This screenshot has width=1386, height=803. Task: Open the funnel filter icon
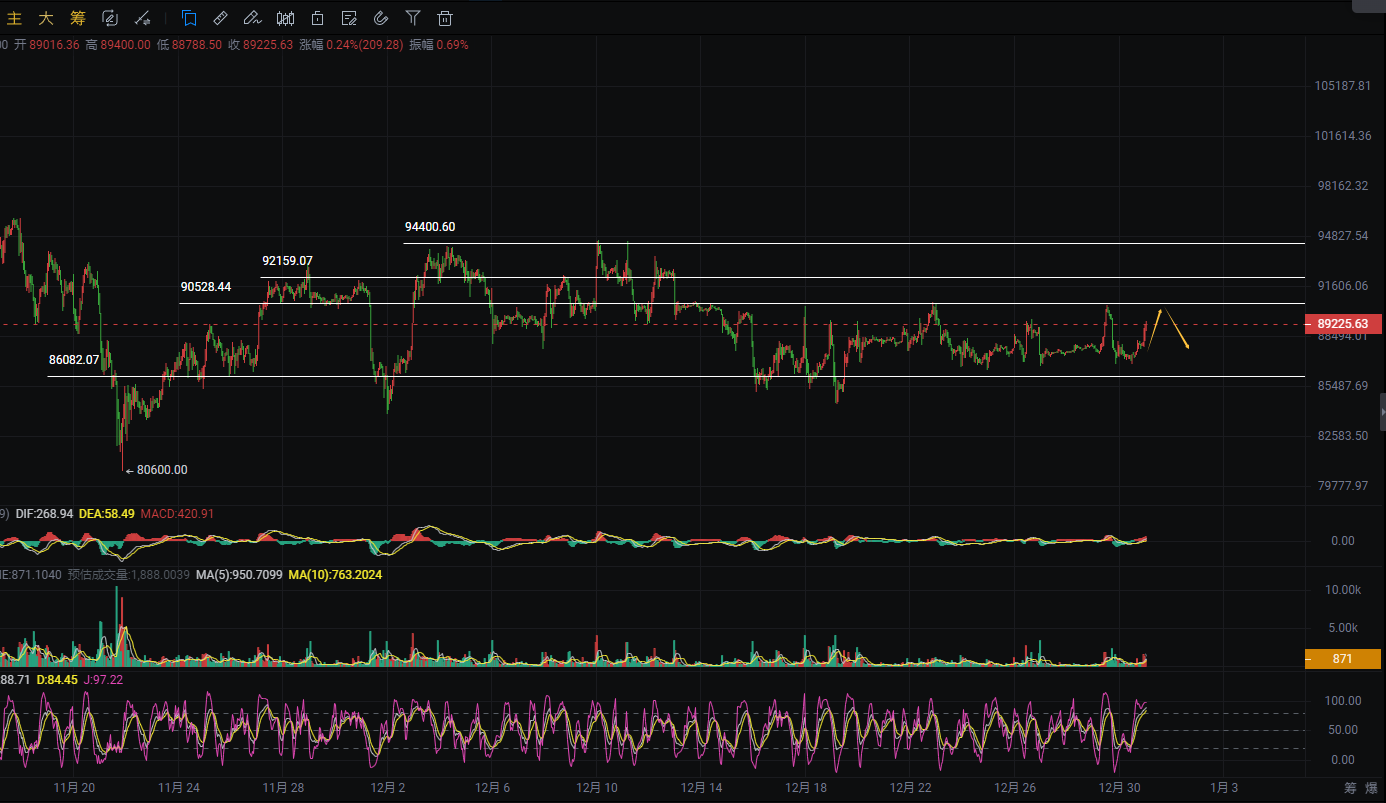[x=413, y=18]
